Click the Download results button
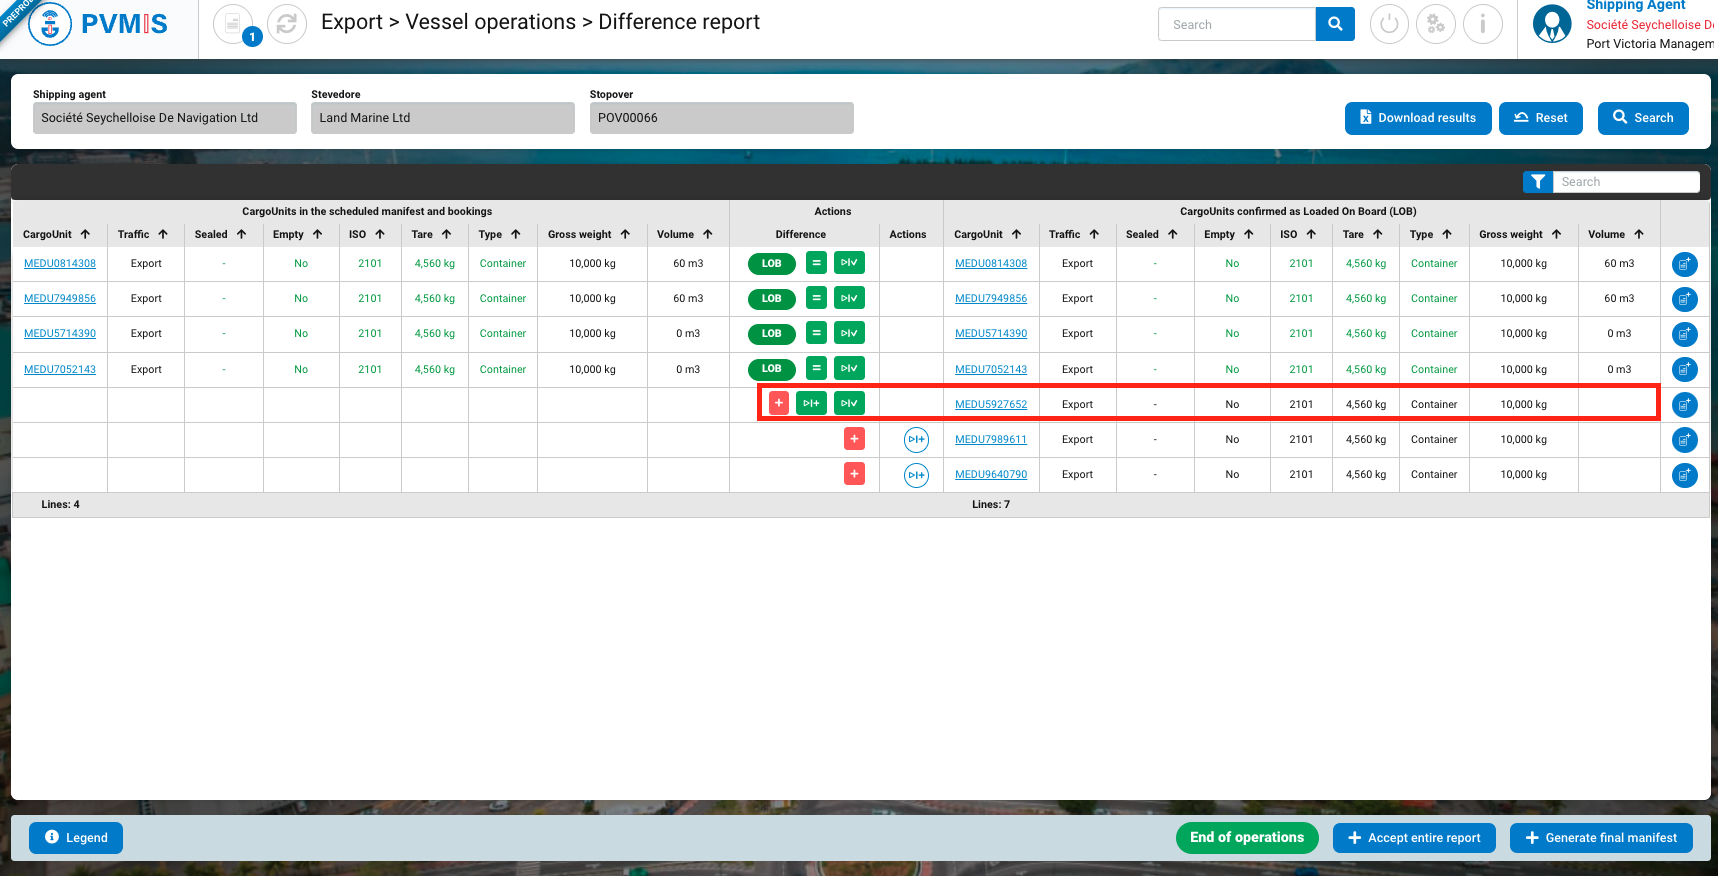The width and height of the screenshot is (1718, 876). pos(1417,118)
